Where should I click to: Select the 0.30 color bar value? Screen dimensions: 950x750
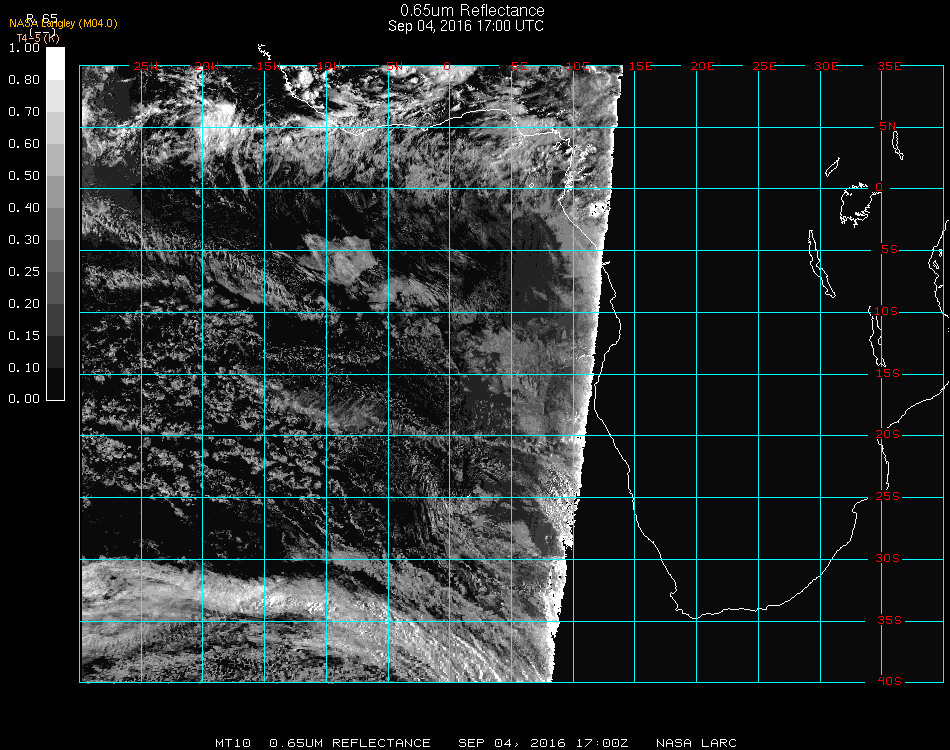pos(24,240)
